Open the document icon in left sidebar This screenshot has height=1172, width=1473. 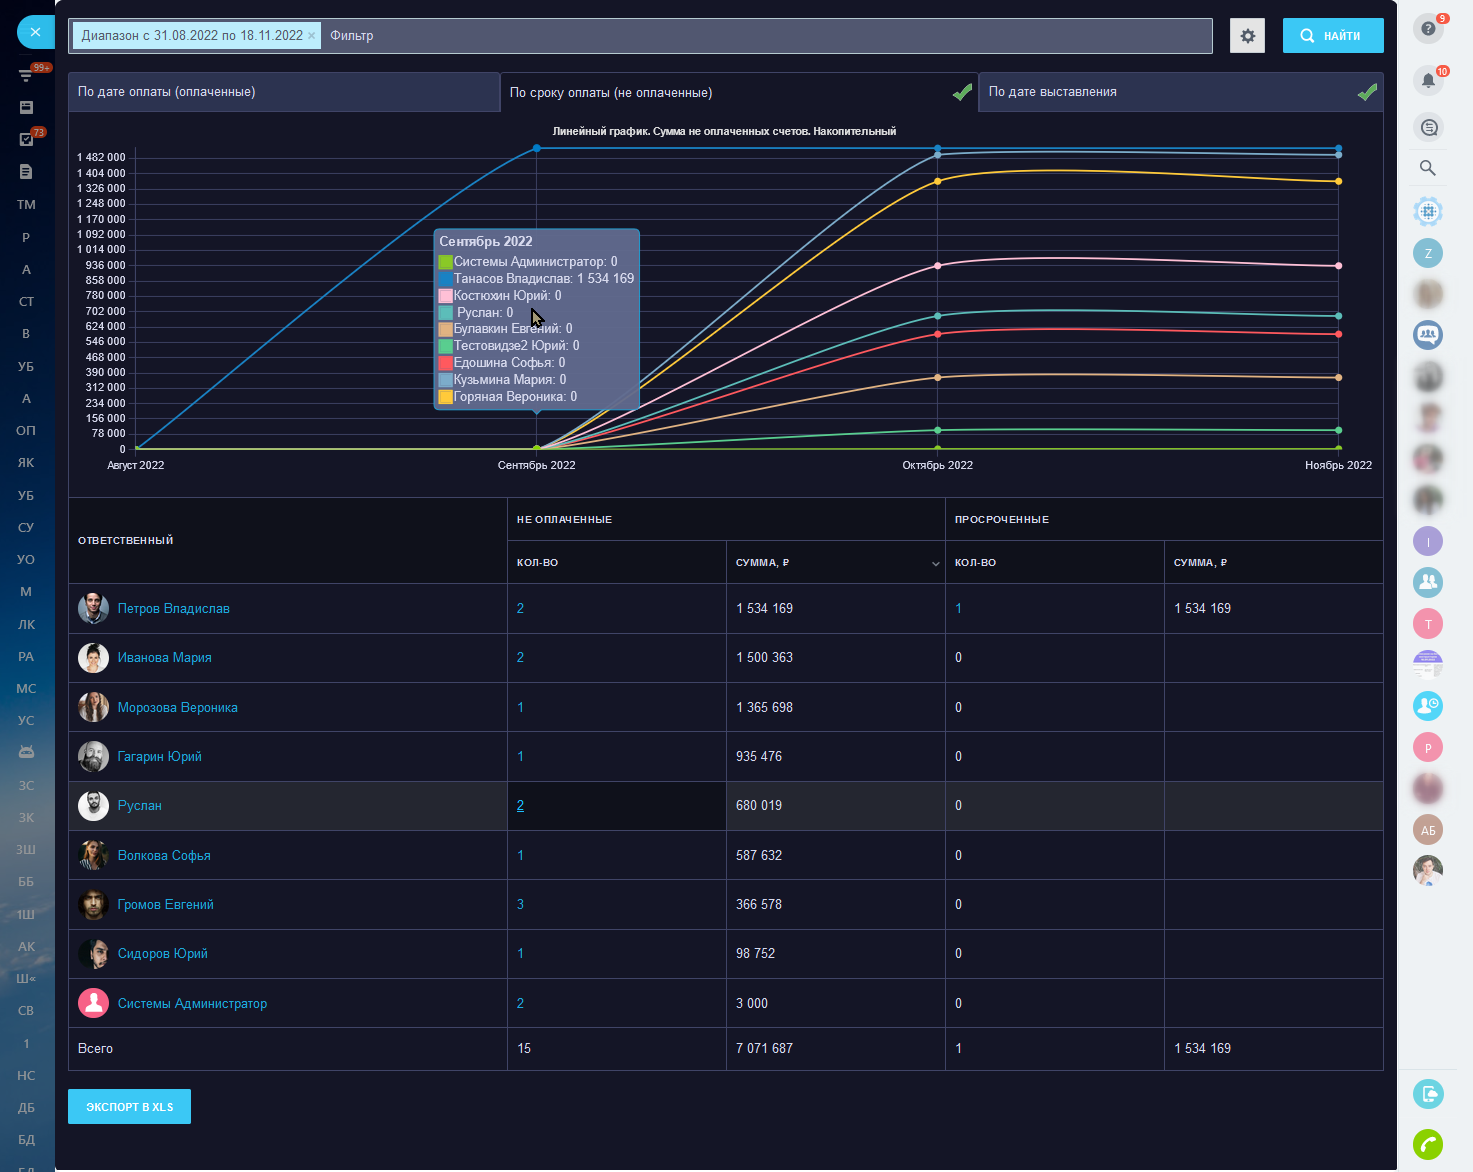tap(27, 172)
